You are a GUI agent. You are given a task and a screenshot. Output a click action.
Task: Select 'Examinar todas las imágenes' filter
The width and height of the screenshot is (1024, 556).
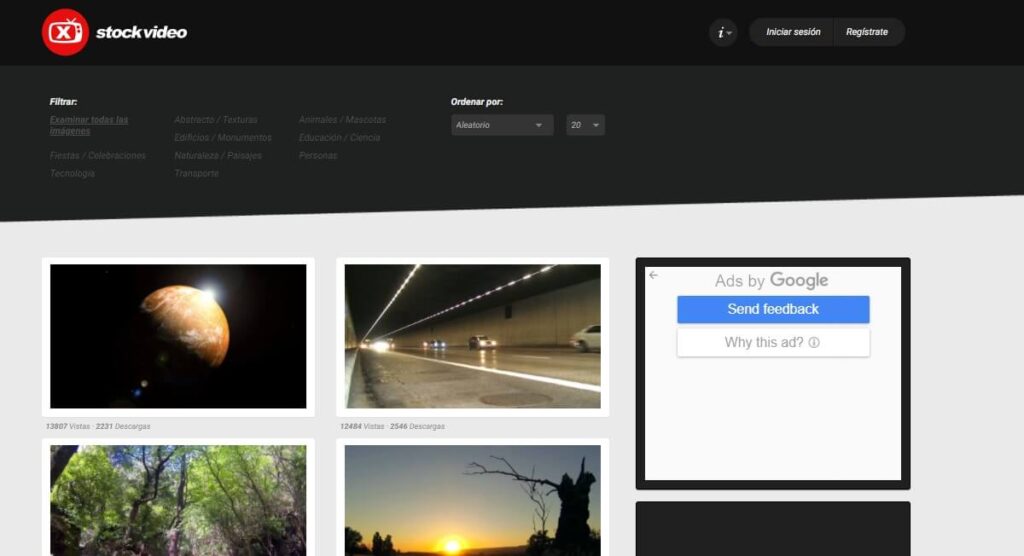[89, 125]
